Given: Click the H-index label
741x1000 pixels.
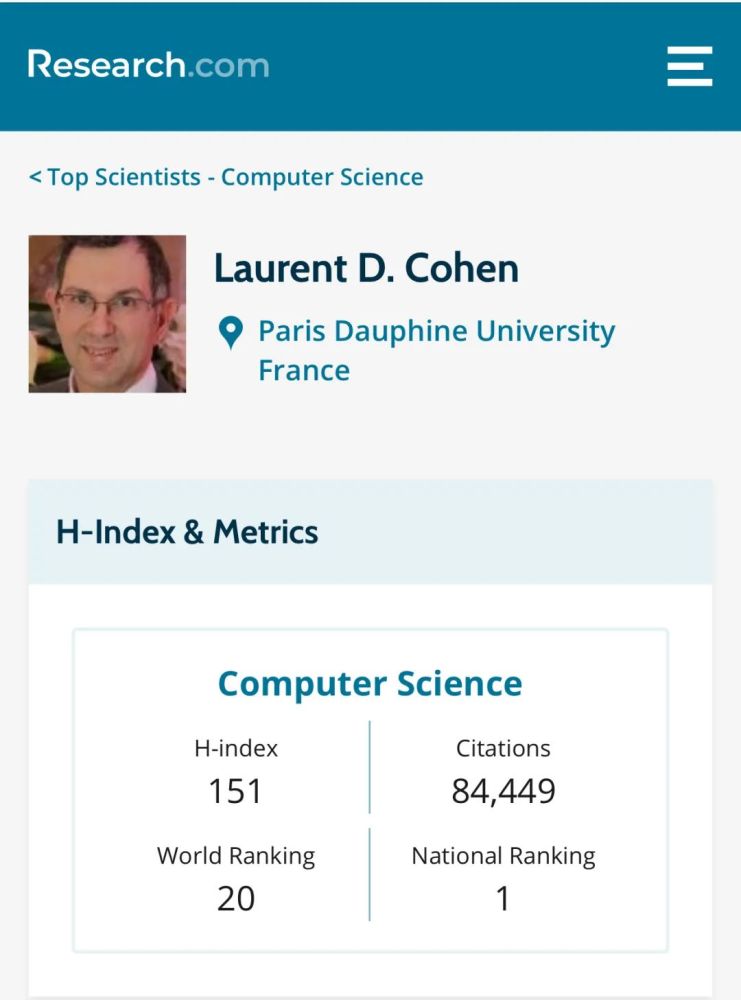Looking at the screenshot, I should (236, 748).
